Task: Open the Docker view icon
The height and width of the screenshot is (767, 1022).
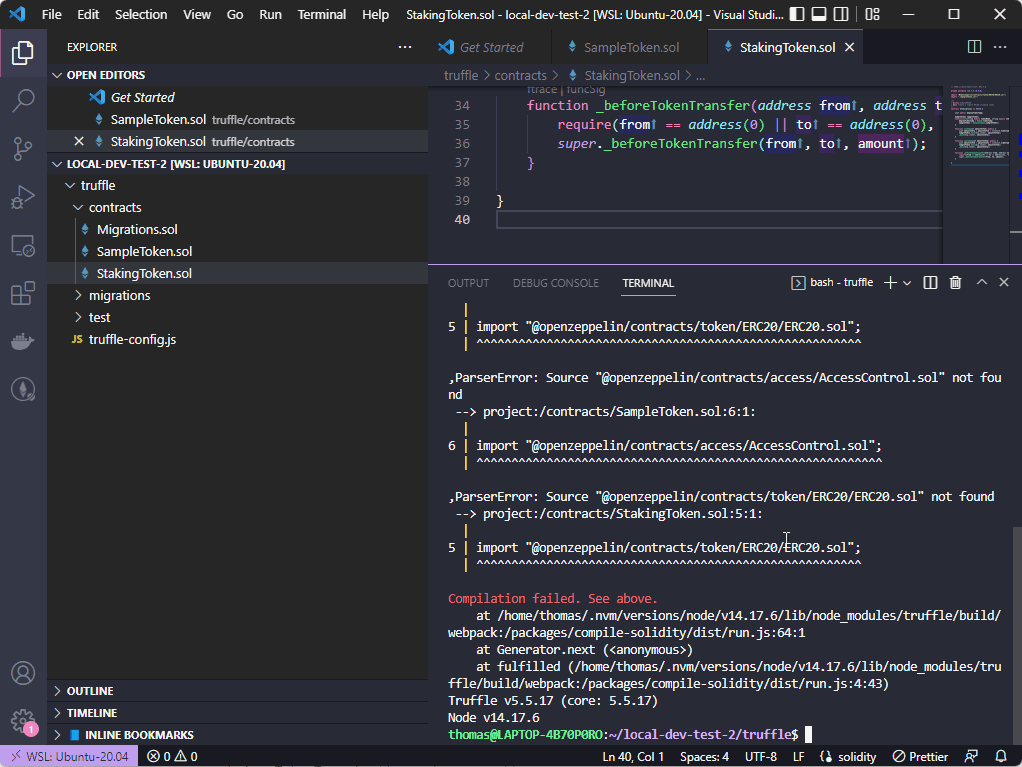Action: pos(23,341)
